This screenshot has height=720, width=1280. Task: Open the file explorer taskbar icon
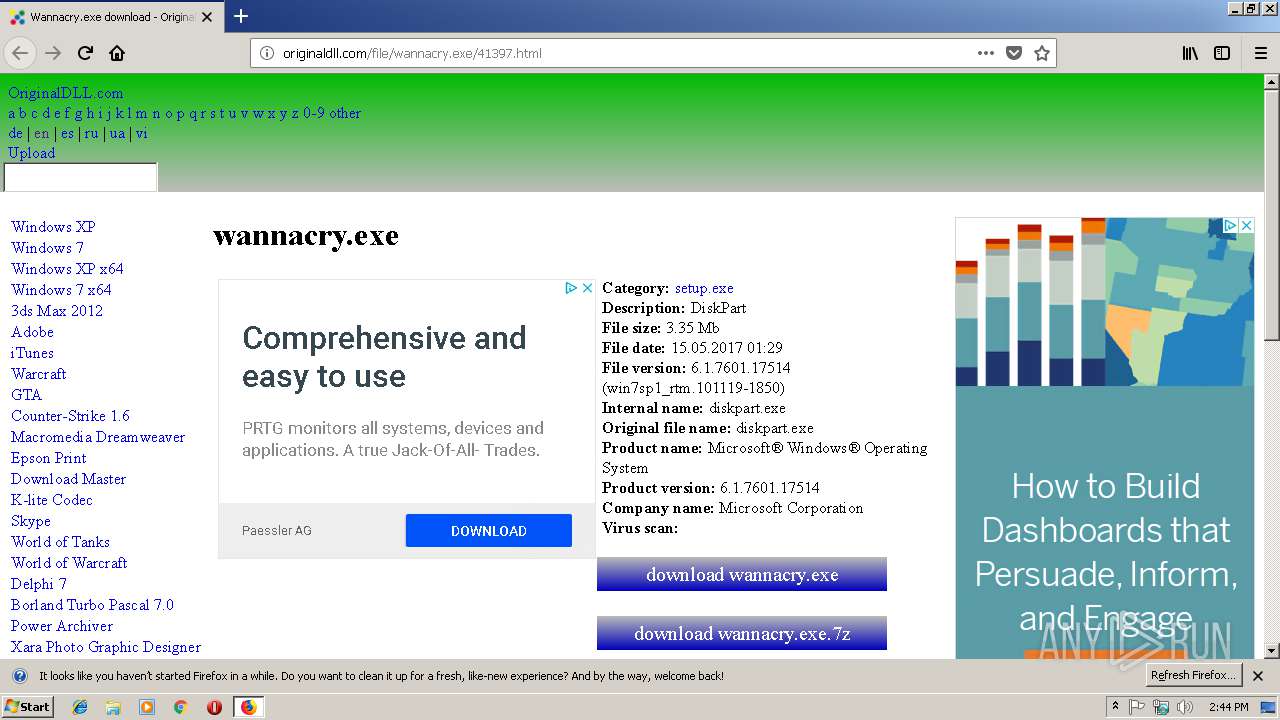tap(113, 707)
